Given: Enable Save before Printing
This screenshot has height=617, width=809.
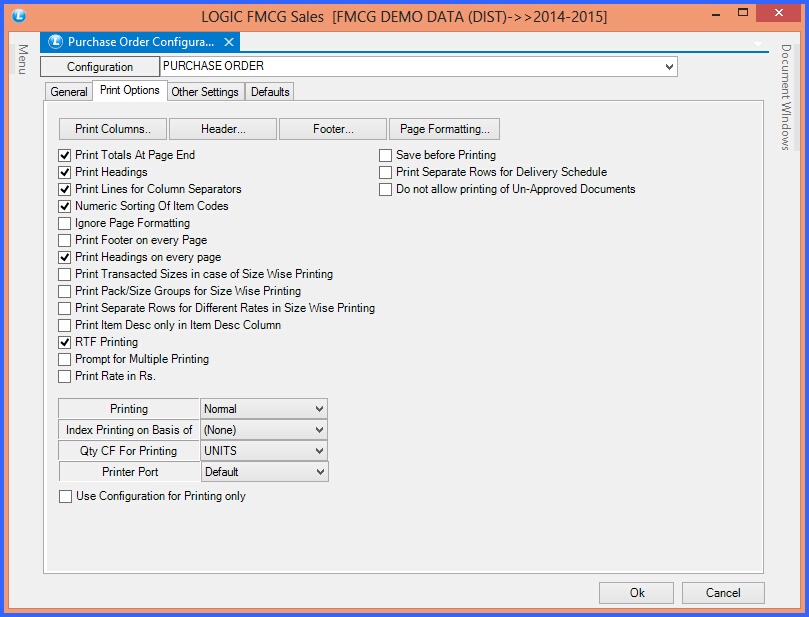Looking at the screenshot, I should 385,155.
